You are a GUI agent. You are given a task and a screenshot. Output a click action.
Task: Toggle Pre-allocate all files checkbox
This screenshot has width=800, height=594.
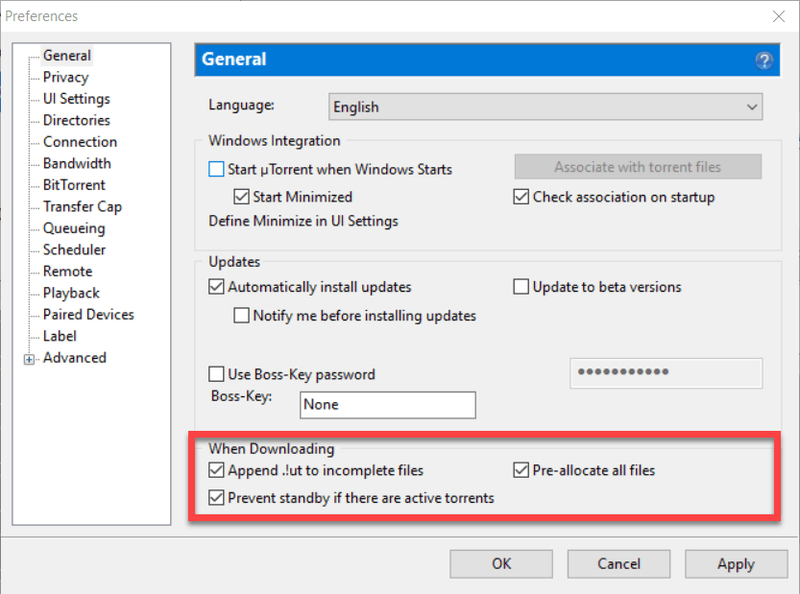(520, 469)
